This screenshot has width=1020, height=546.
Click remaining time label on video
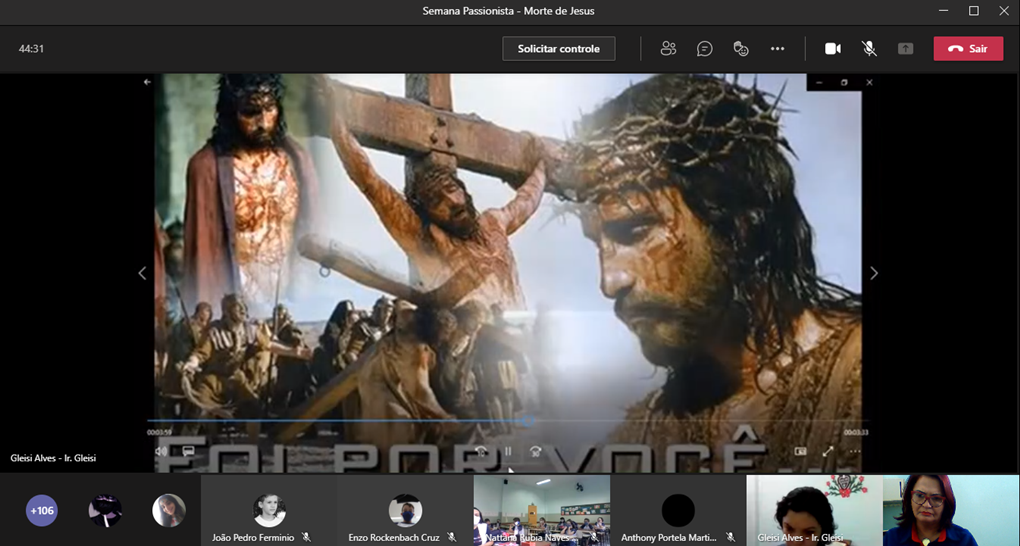coord(856,432)
